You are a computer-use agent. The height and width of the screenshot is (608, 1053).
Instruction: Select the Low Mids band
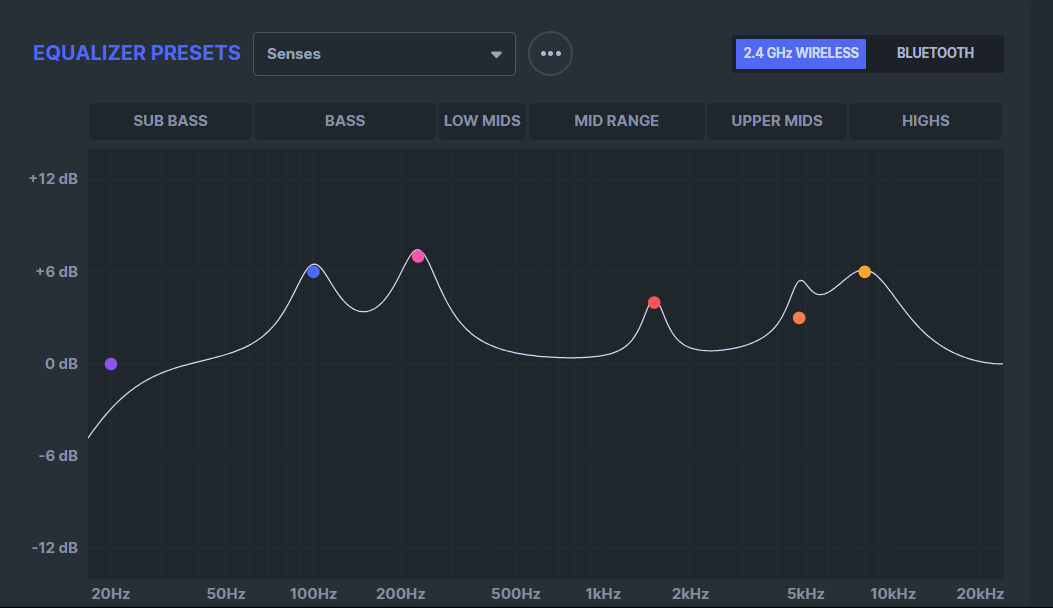tap(482, 121)
